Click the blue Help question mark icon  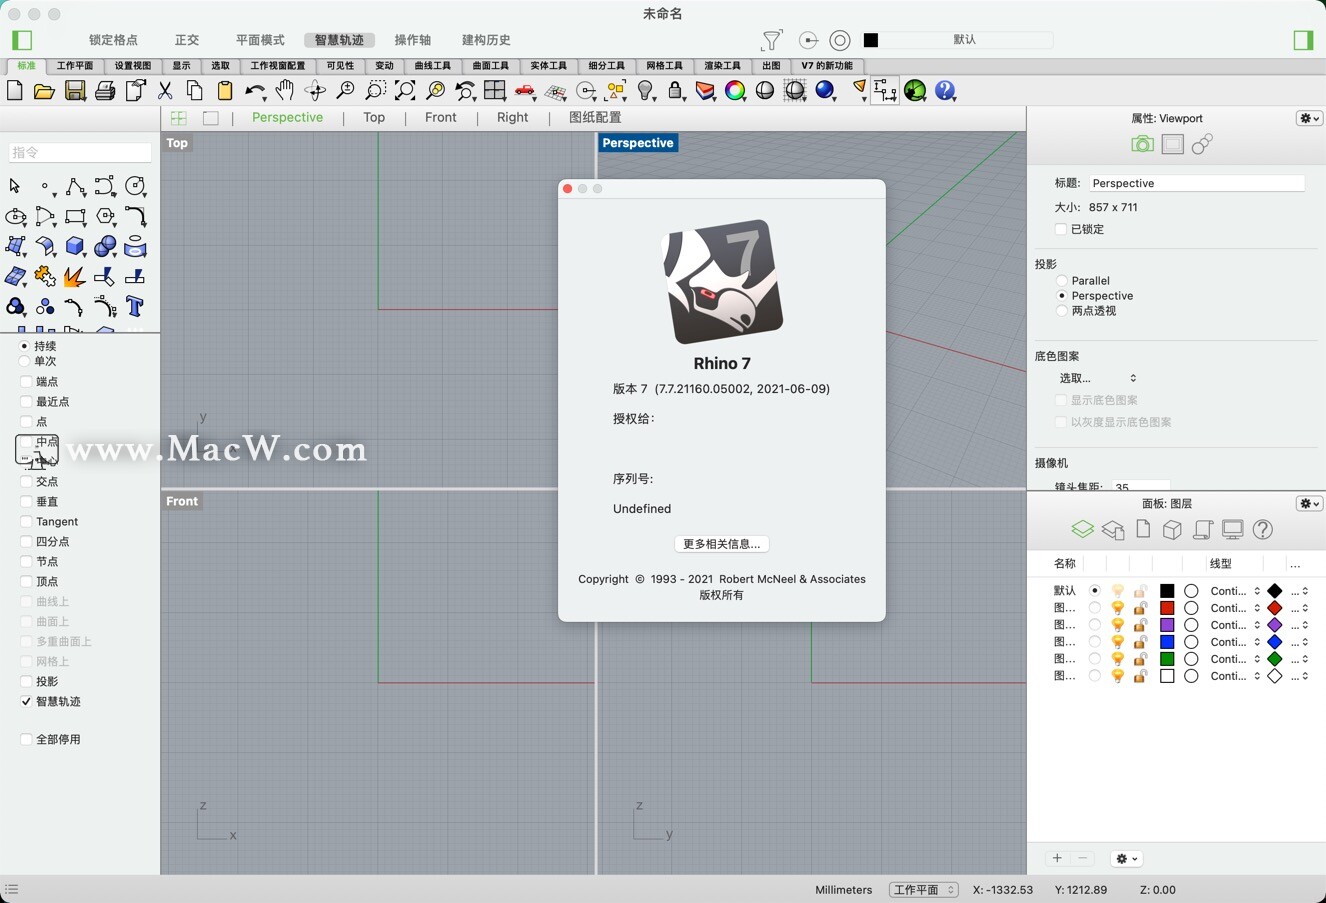coord(945,91)
